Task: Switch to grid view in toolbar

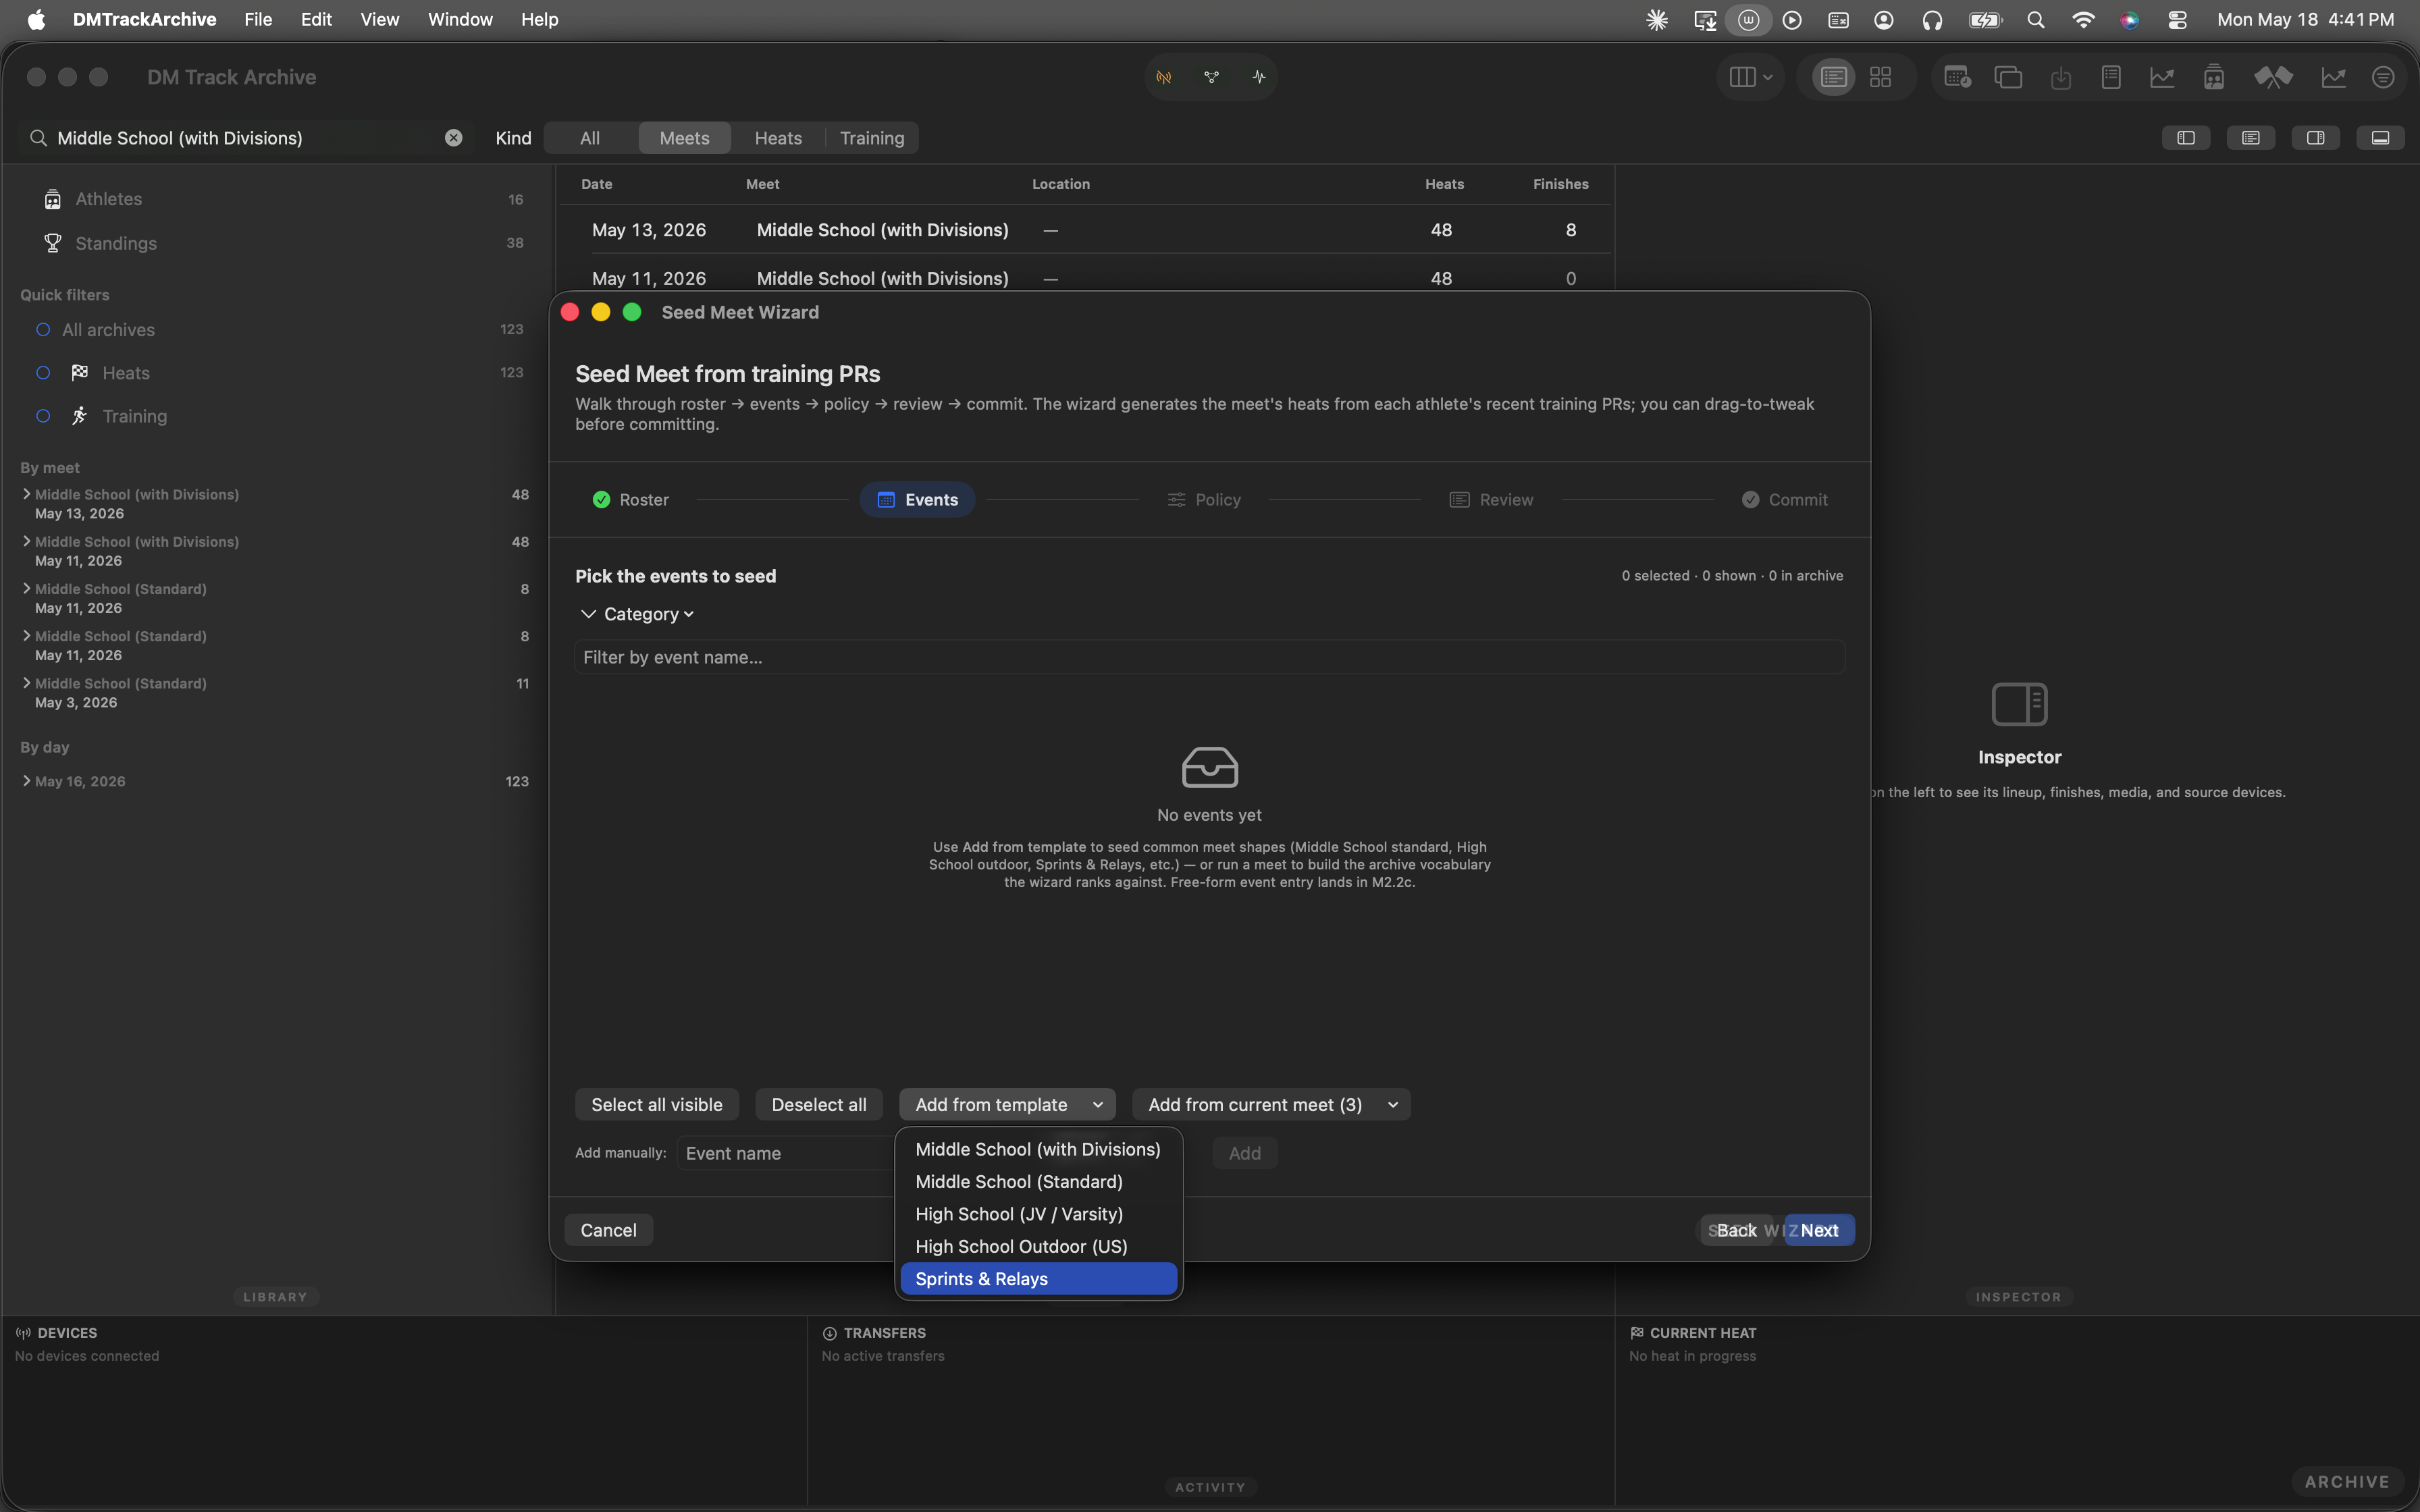Action: pos(1880,77)
